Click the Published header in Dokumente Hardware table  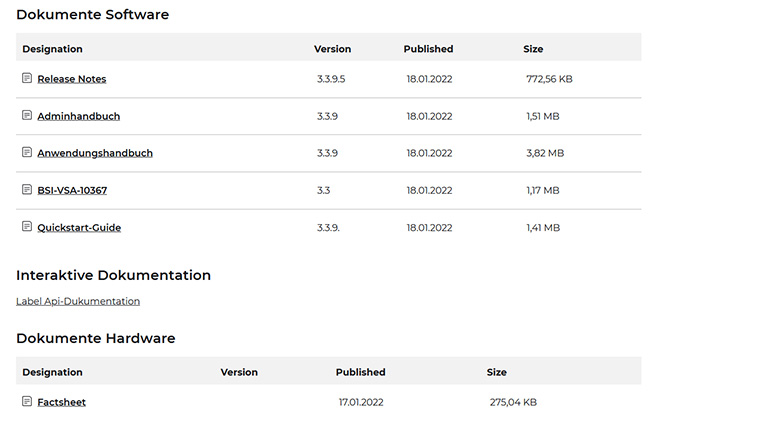point(361,372)
